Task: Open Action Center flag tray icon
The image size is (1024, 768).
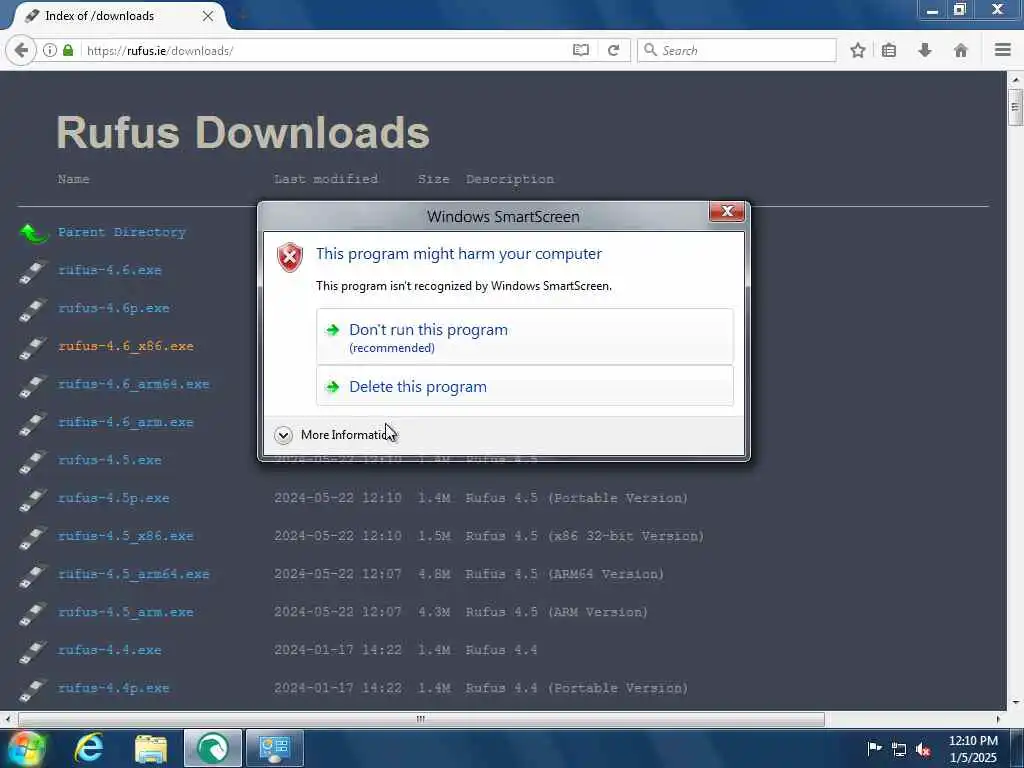Action: [x=874, y=748]
